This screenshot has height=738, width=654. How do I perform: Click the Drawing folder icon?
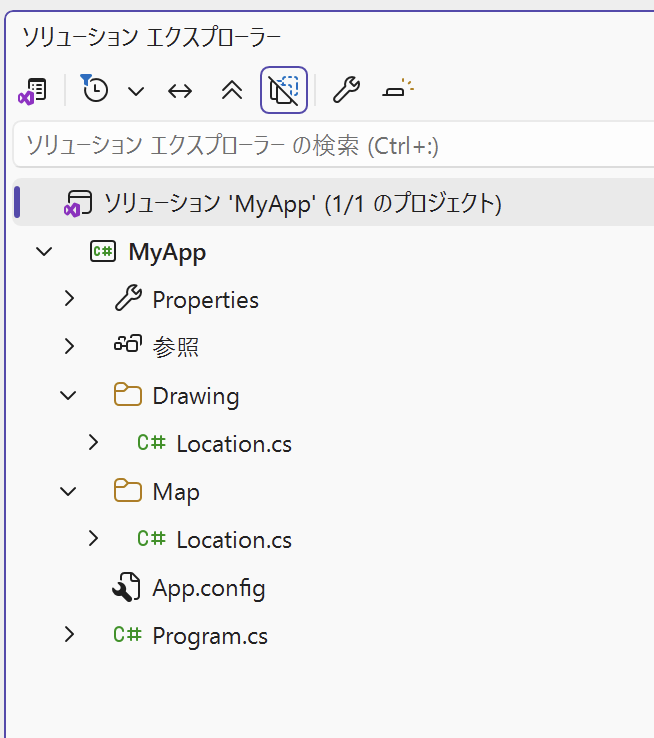[x=128, y=394]
